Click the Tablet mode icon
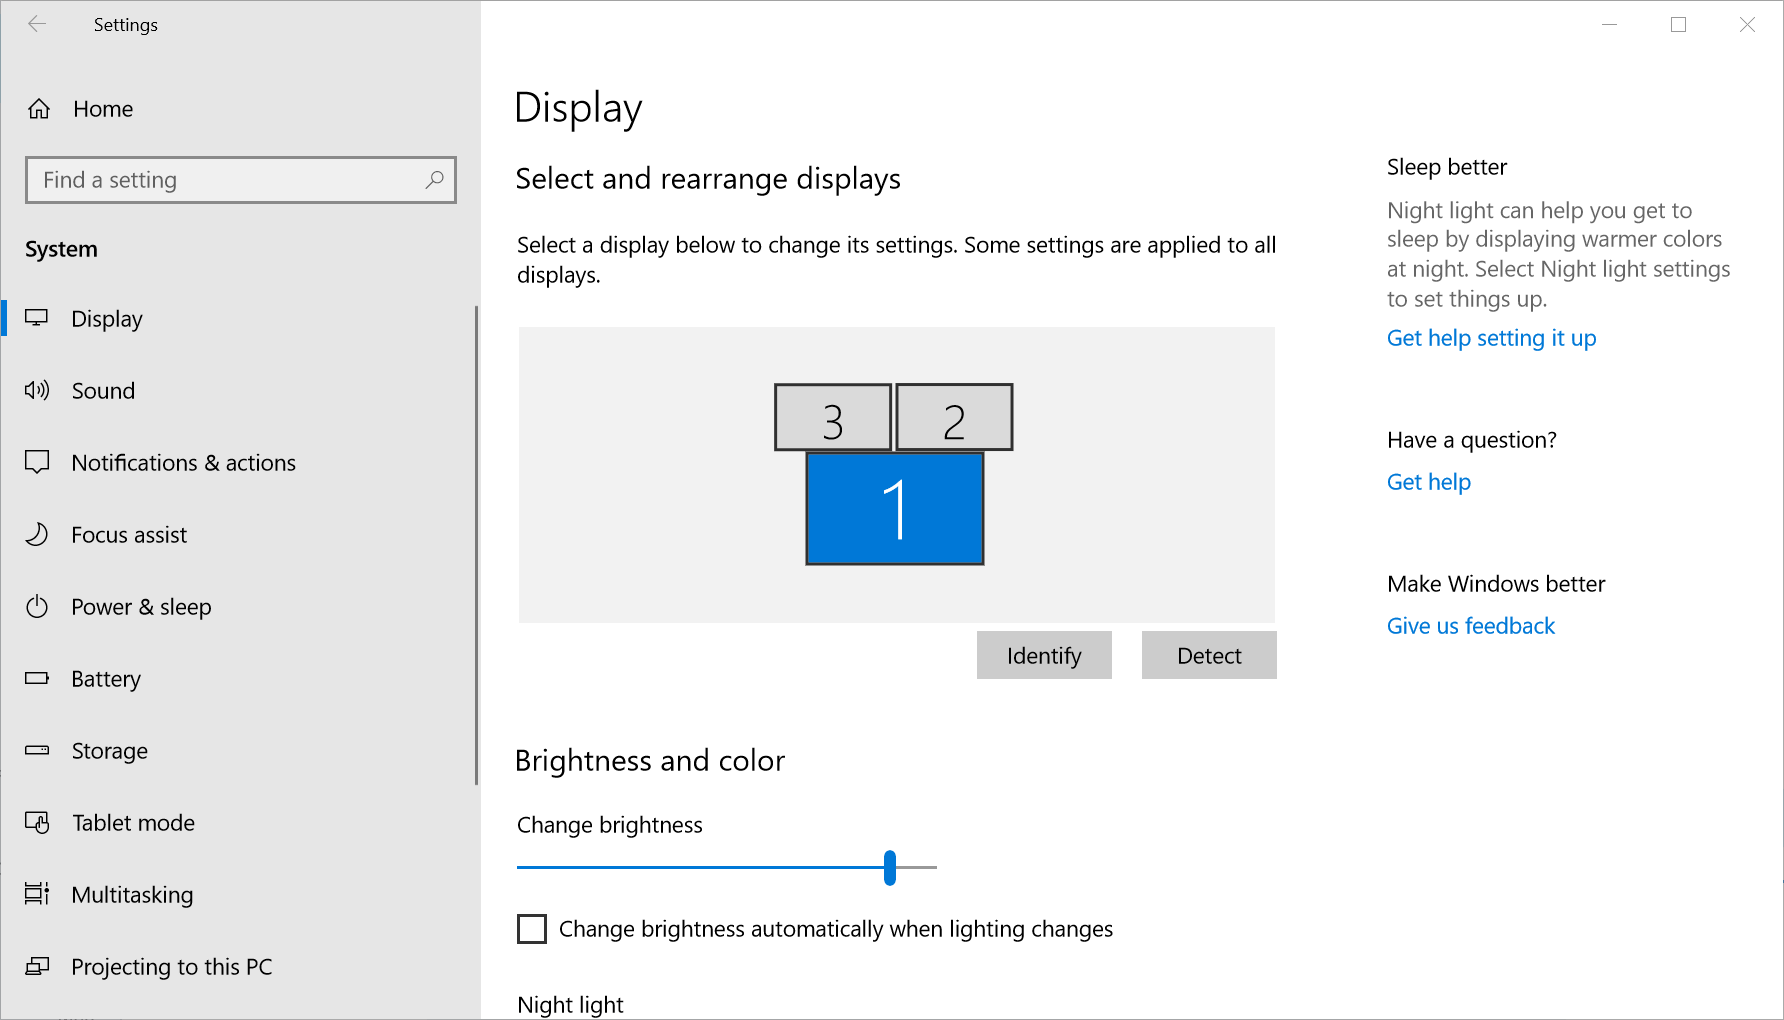 point(37,823)
